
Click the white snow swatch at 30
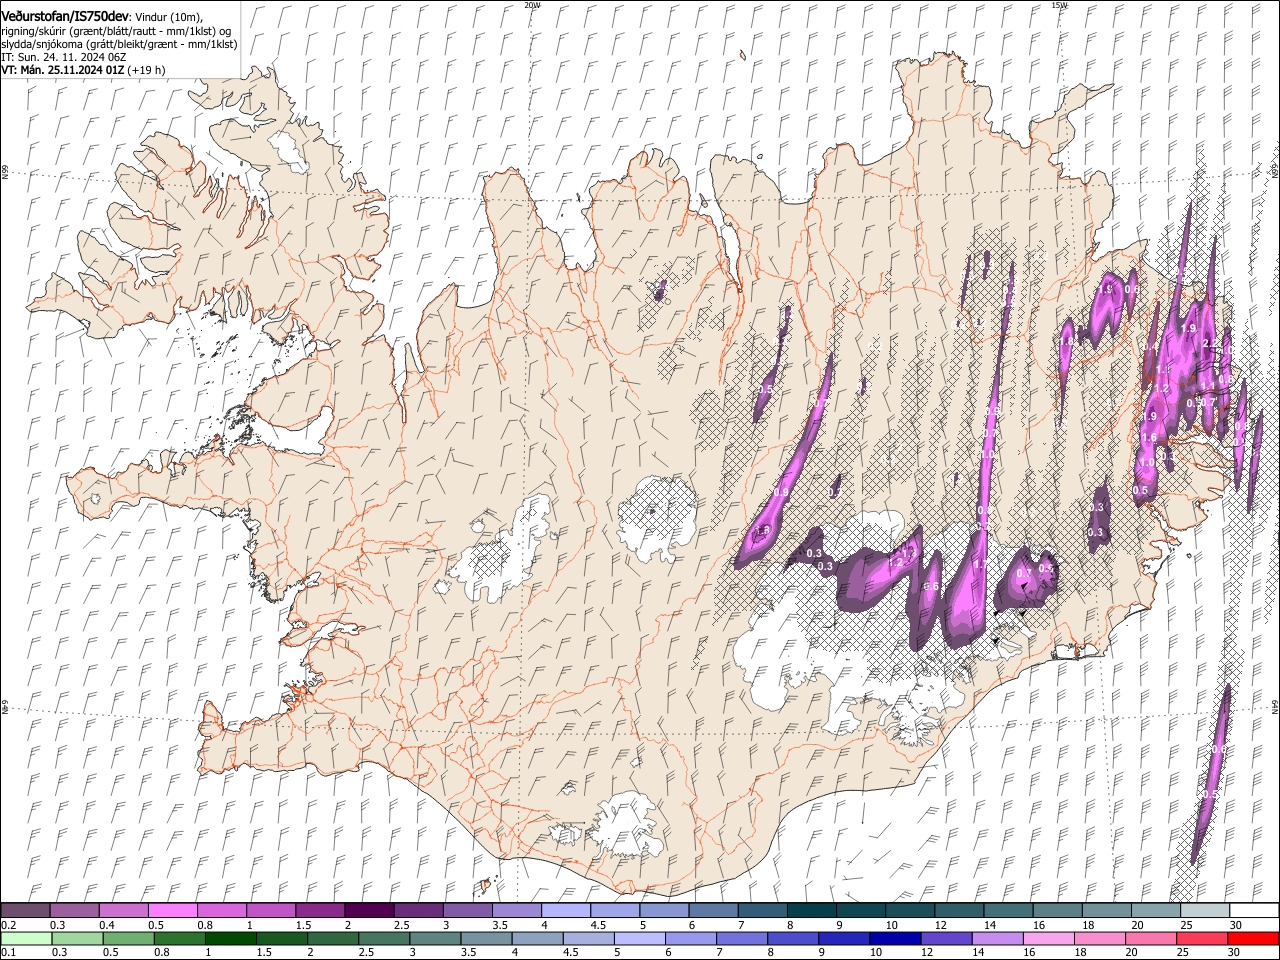(x=1254, y=910)
